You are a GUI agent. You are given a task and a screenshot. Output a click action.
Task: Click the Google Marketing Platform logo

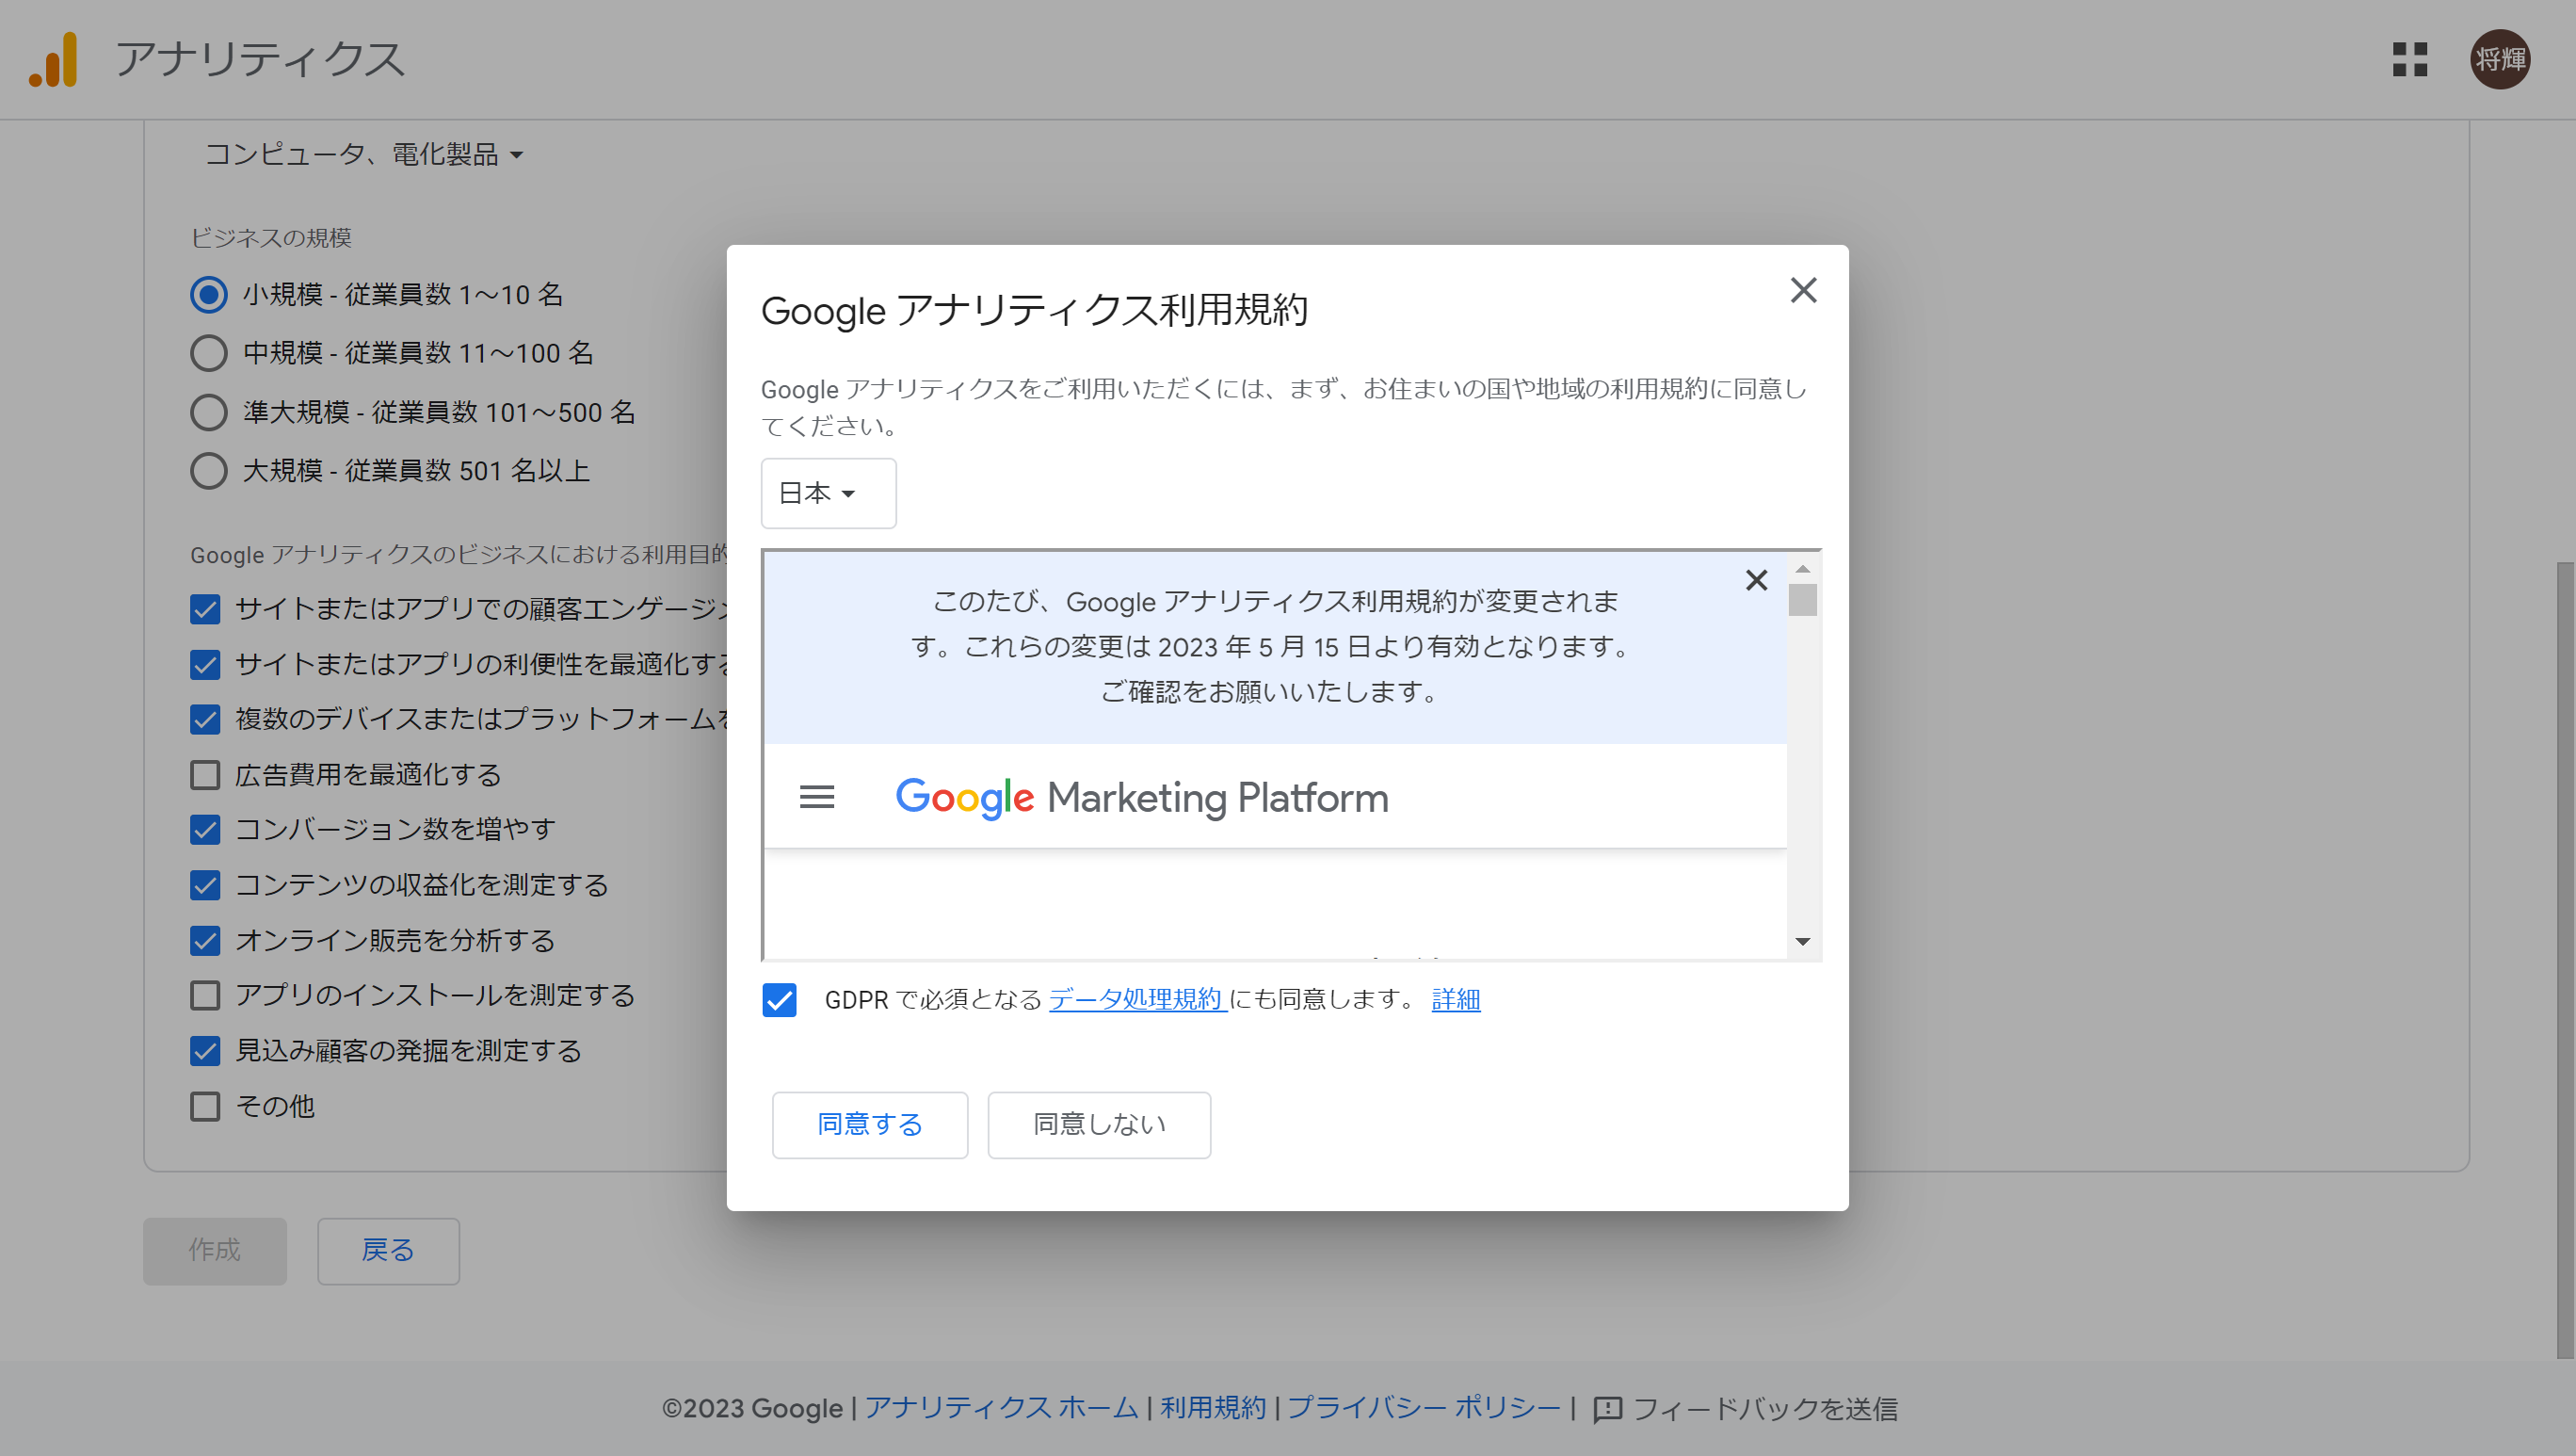[1142, 797]
